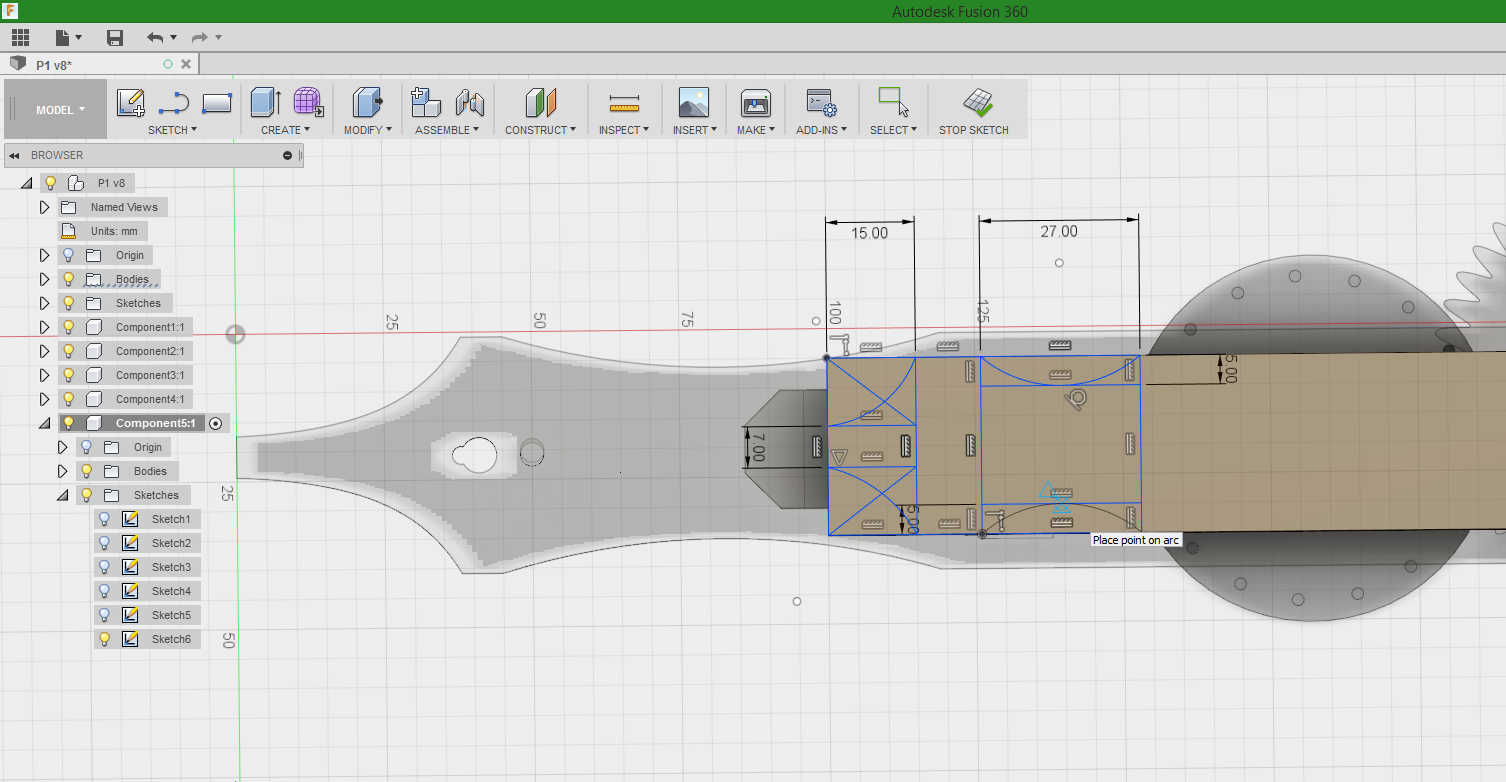Image resolution: width=1506 pixels, height=782 pixels.
Task: Select the Extrude tool
Action: tap(265, 102)
